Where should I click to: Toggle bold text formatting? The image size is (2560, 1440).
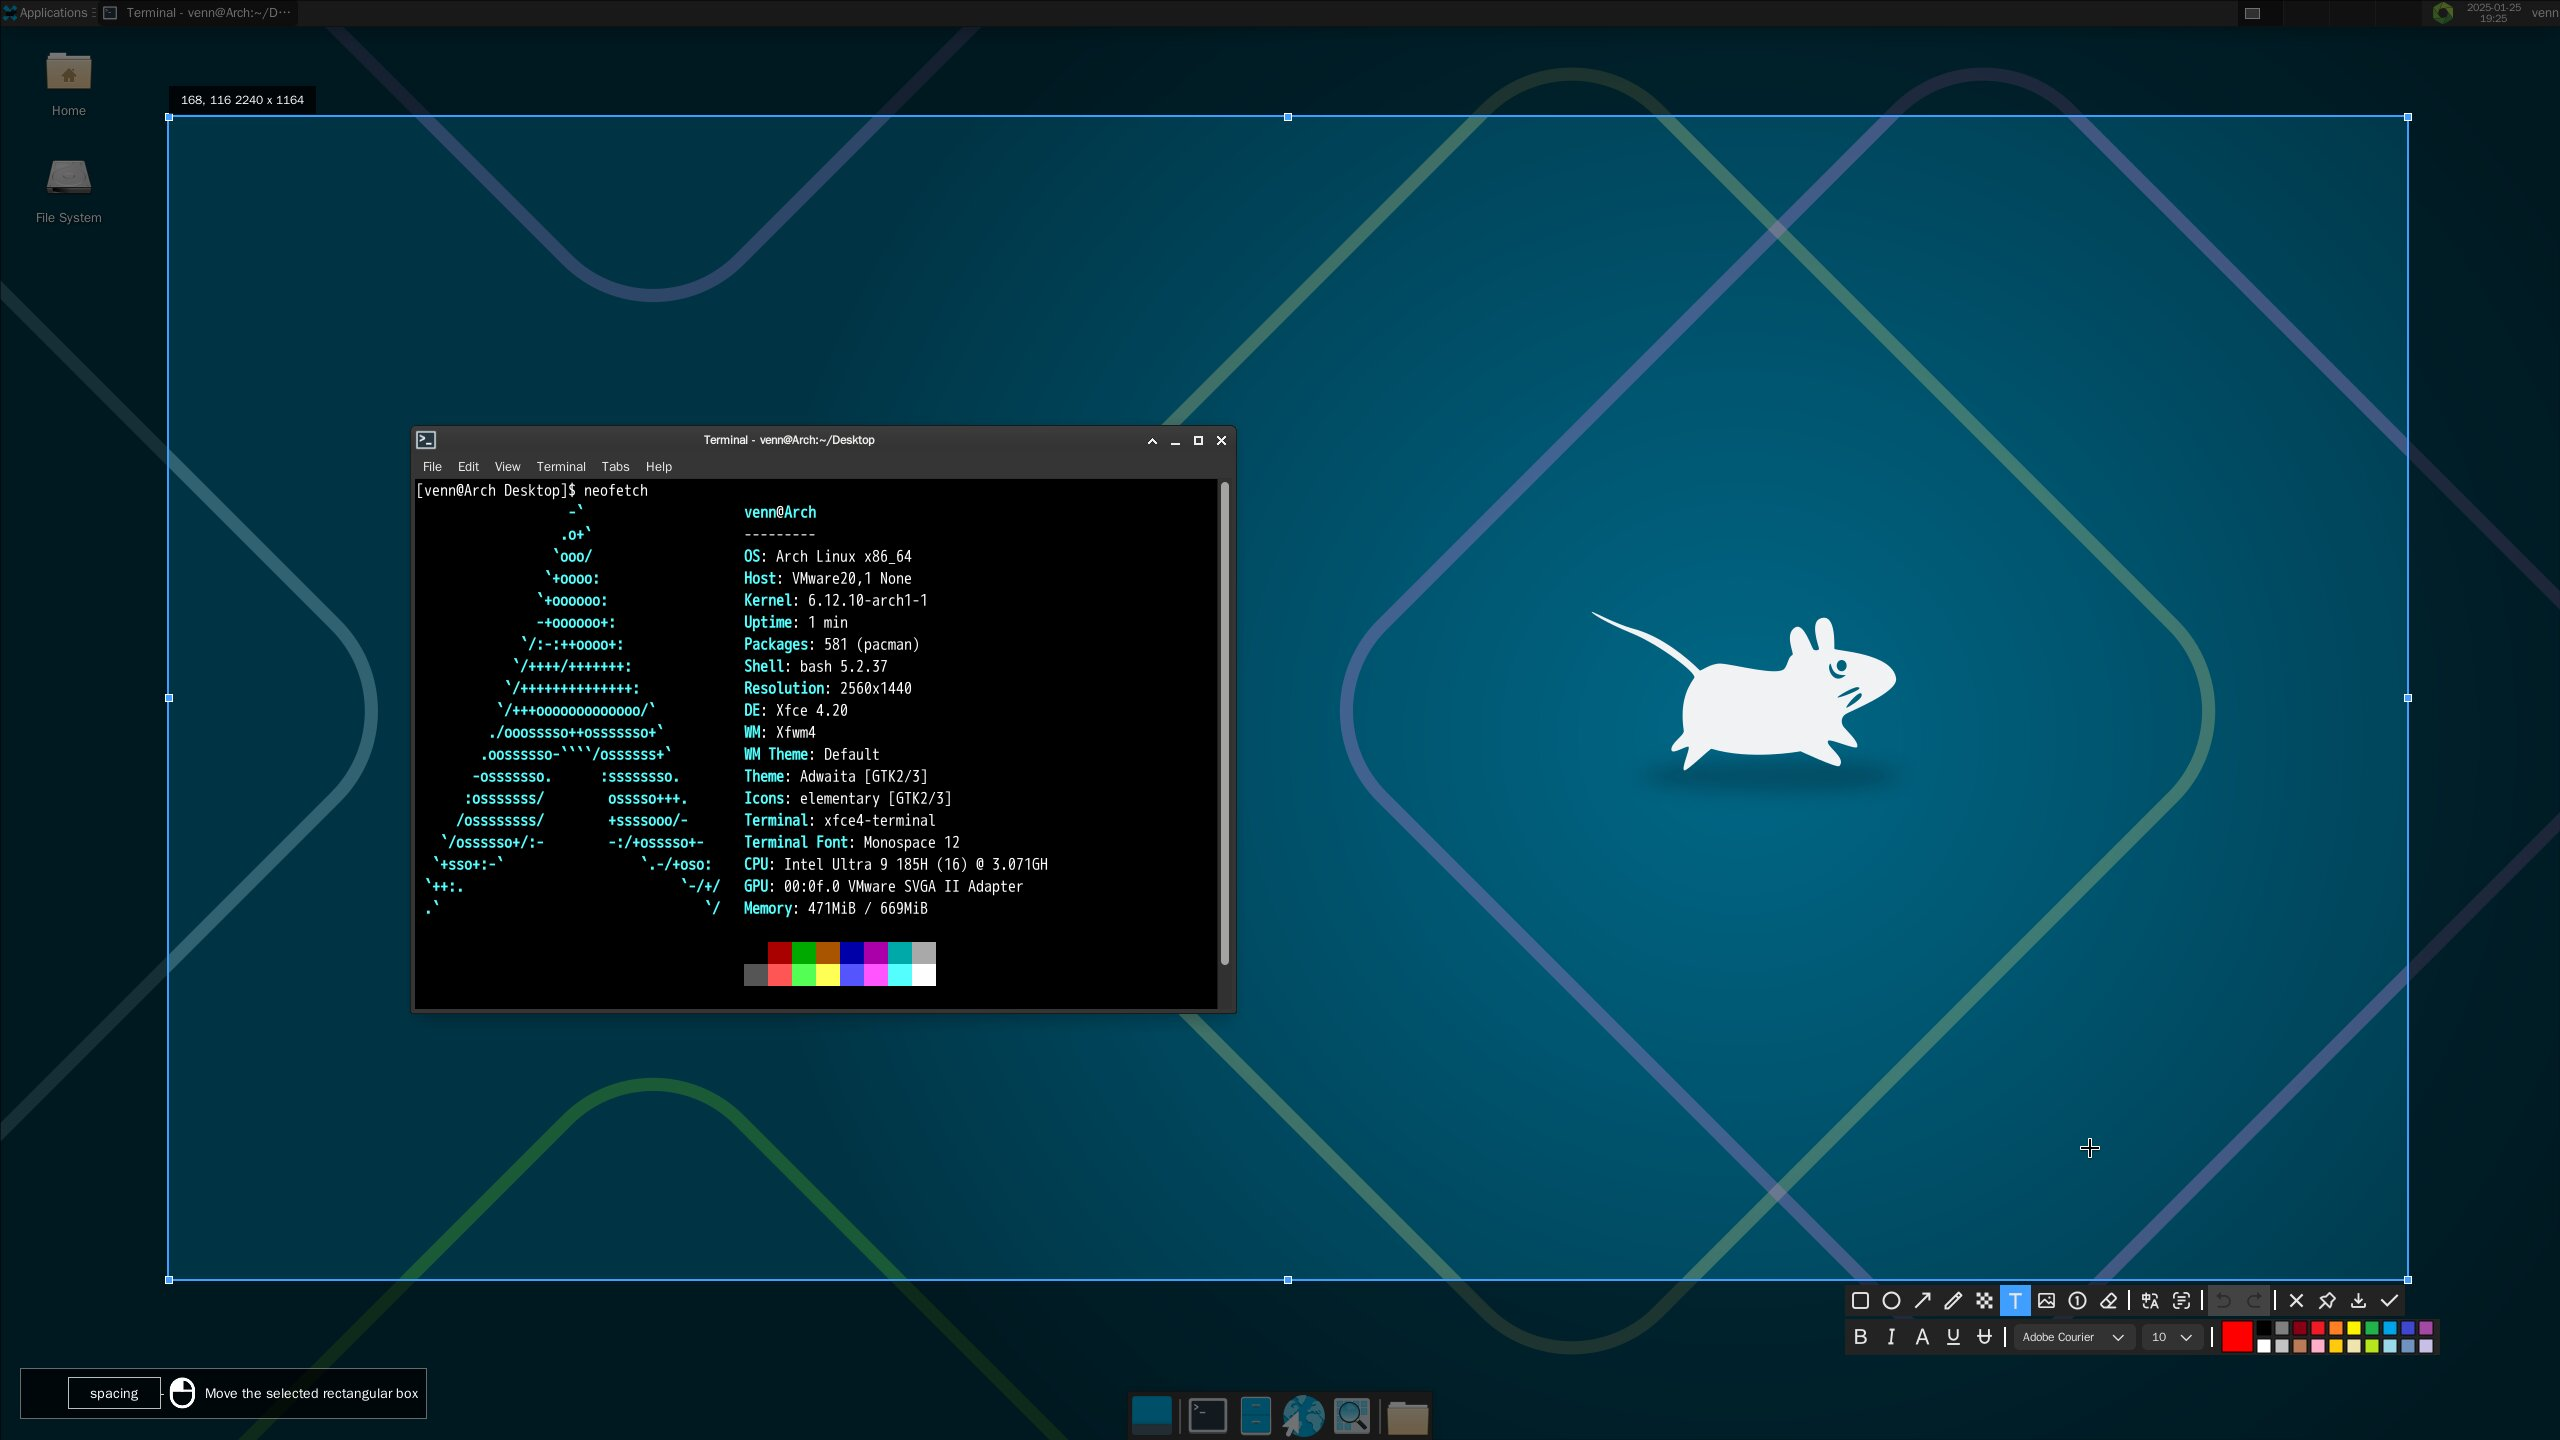point(1860,1337)
